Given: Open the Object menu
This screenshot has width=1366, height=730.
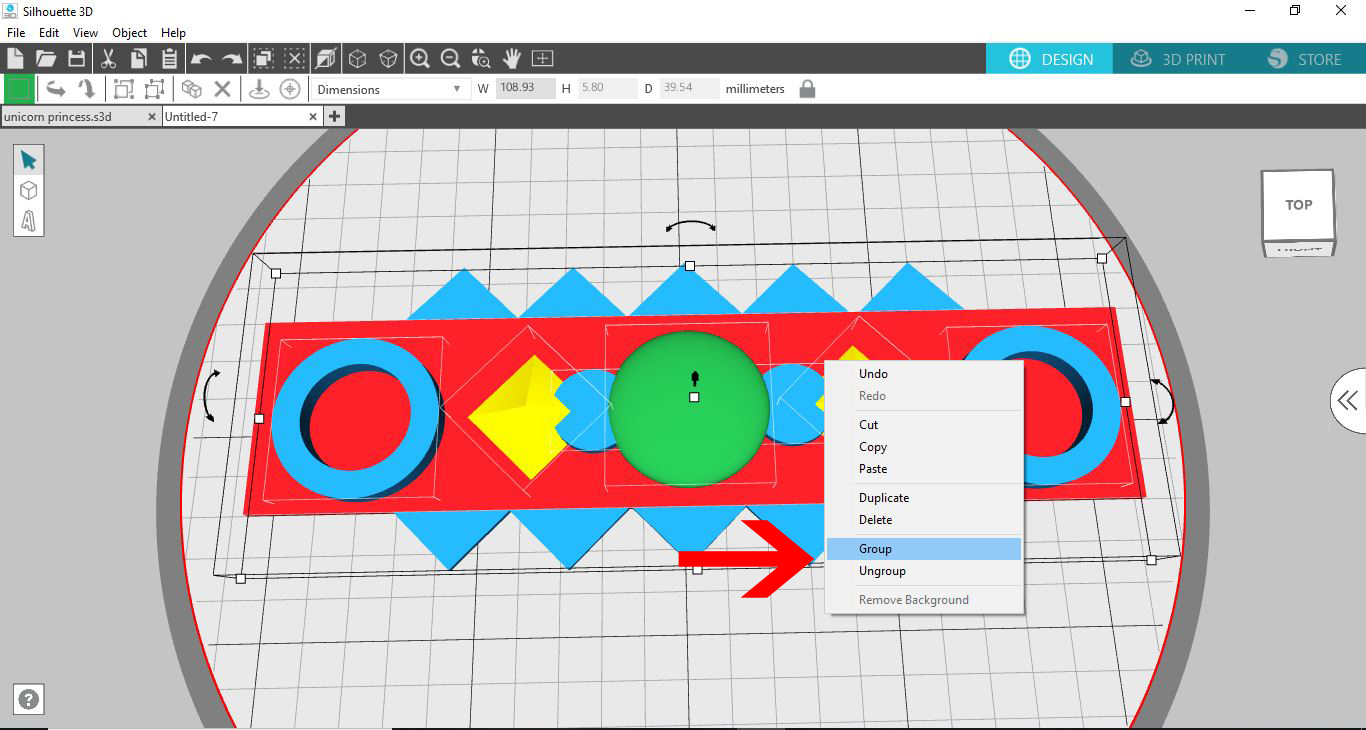Looking at the screenshot, I should pyautogui.click(x=130, y=33).
